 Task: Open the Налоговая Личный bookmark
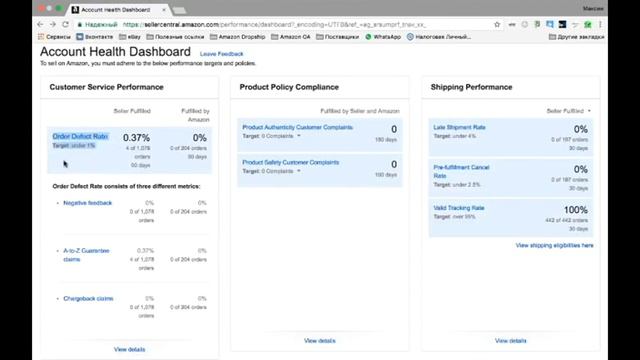pos(439,37)
